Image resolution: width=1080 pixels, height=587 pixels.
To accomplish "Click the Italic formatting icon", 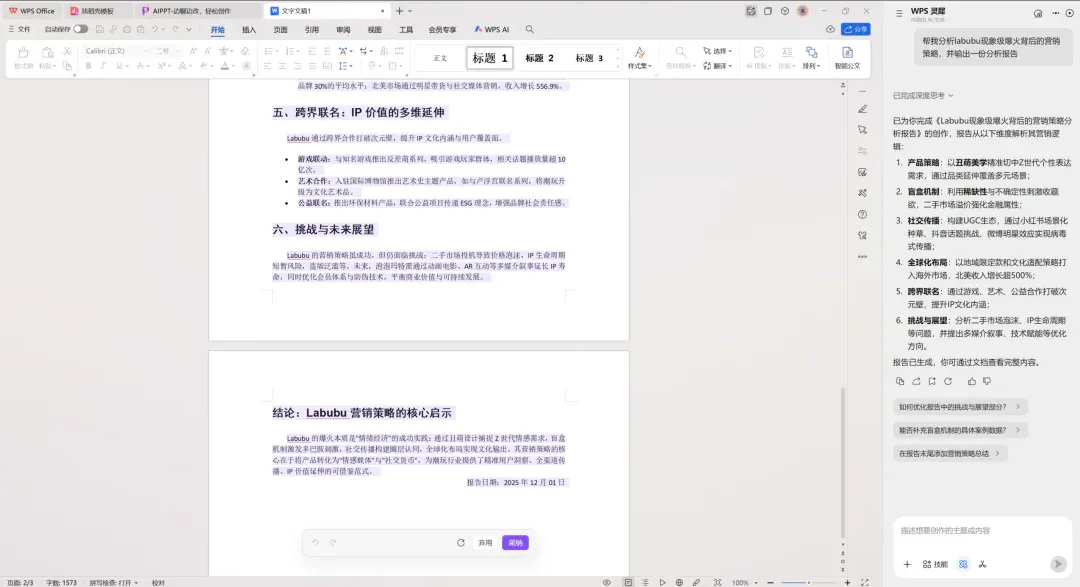I will (103, 66).
